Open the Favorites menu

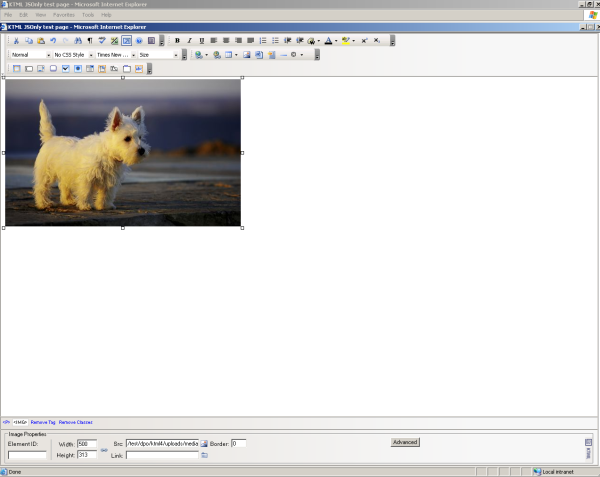(x=63, y=14)
